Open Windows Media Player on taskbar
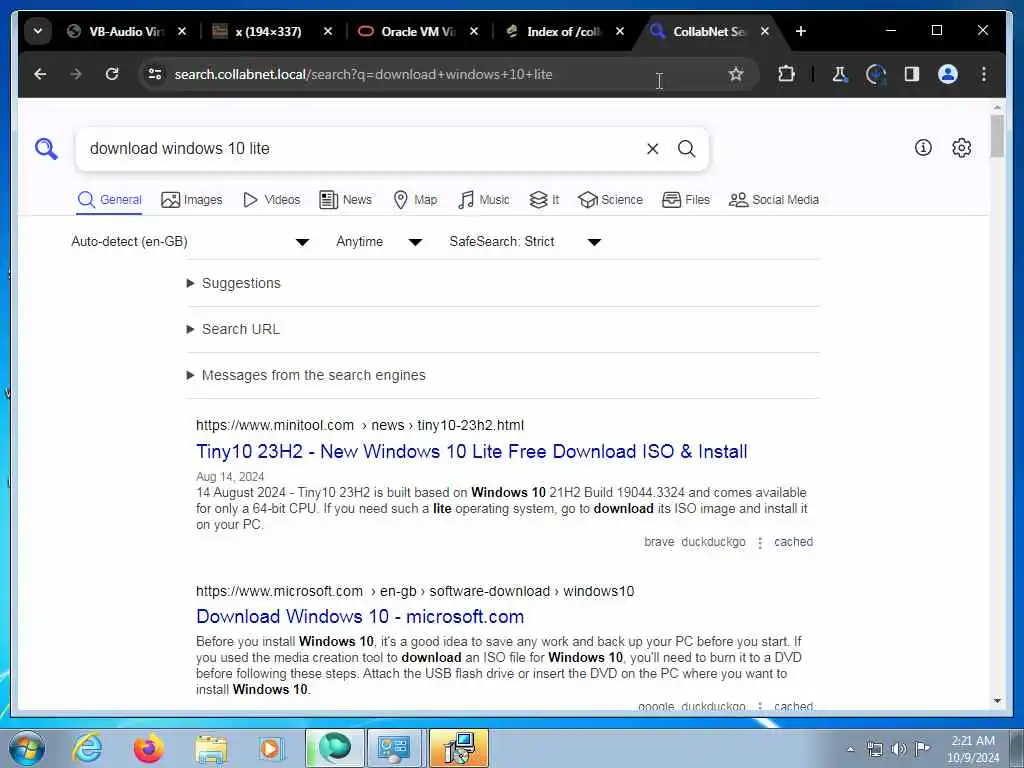 point(270,748)
